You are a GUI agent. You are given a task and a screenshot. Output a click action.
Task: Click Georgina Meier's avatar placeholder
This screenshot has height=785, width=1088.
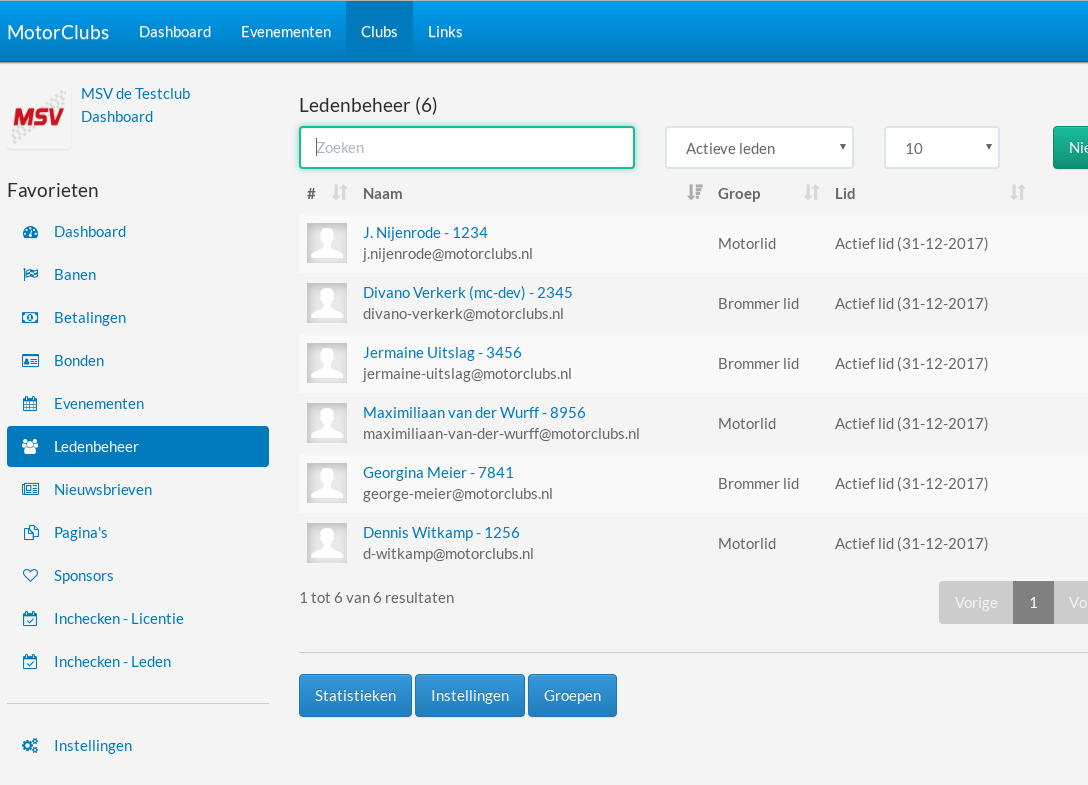tap(327, 483)
